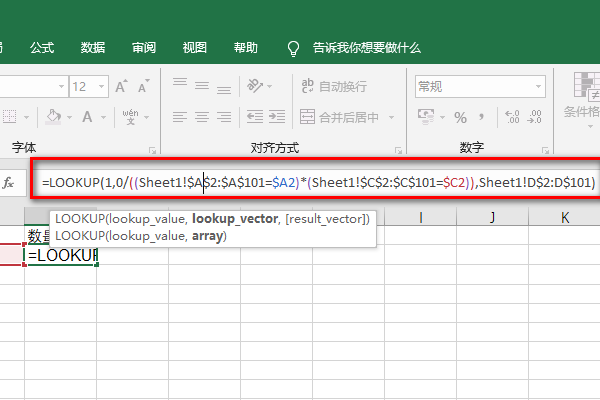
Task: Click 合并后居中 merge button
Action: point(340,117)
